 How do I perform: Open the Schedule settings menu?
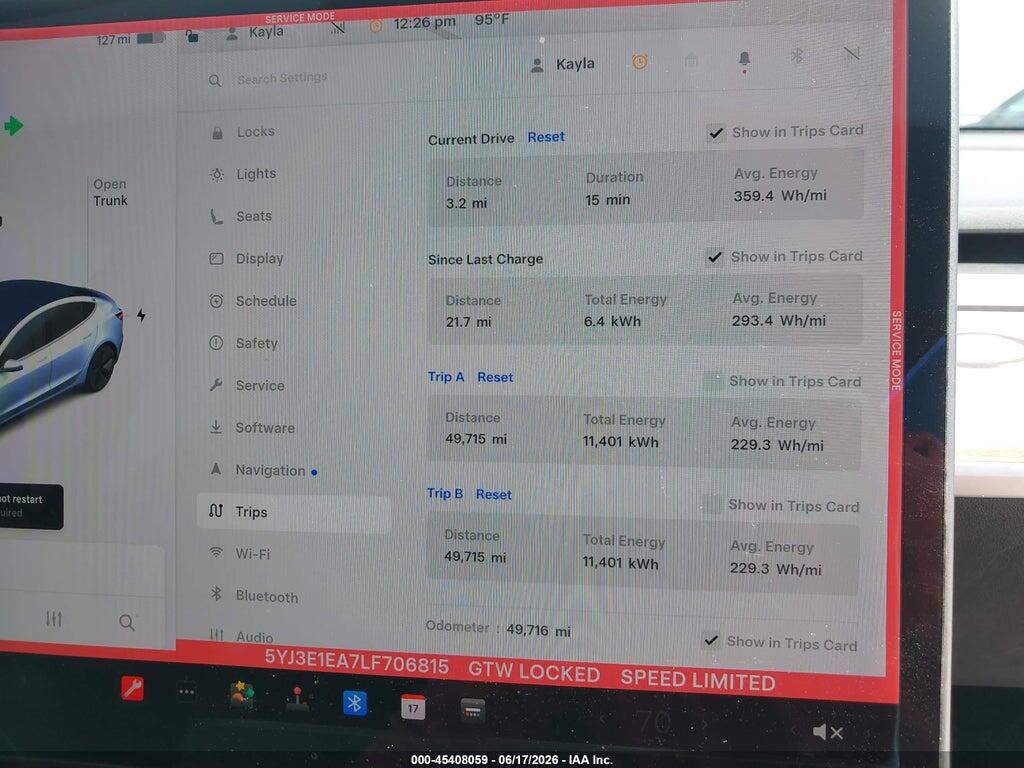click(266, 301)
